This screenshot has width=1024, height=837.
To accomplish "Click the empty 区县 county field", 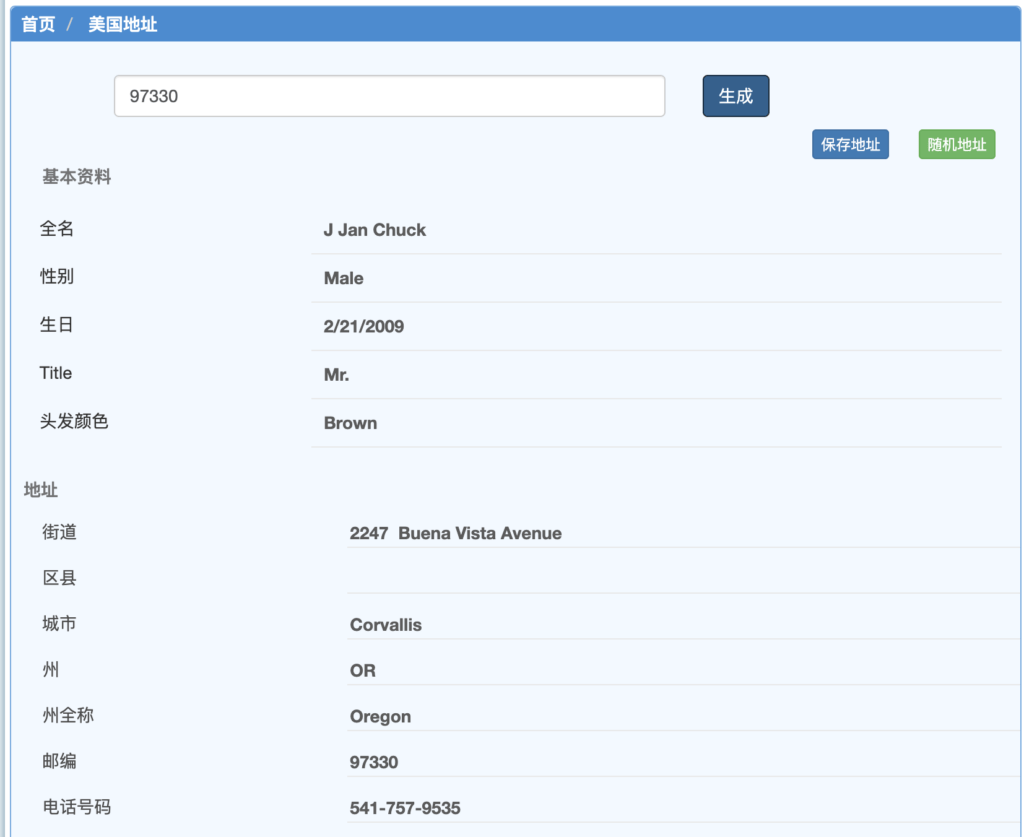I will (x=683, y=578).
